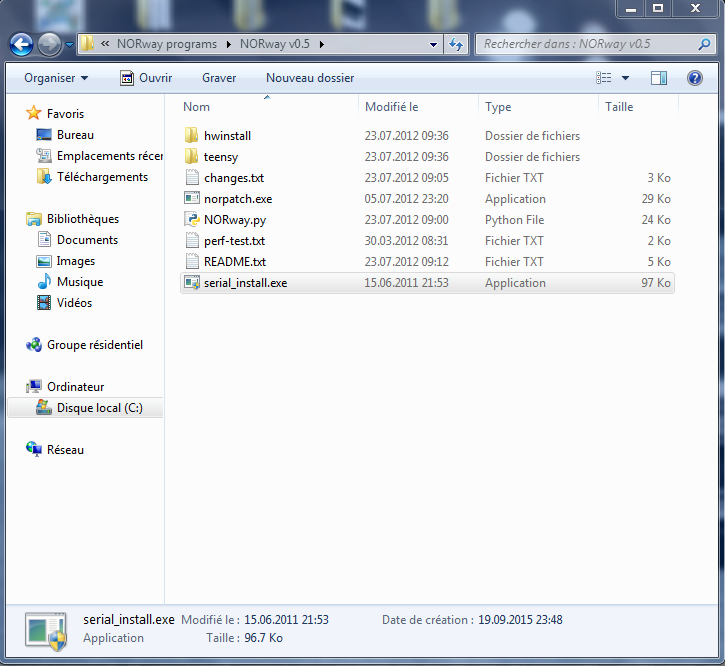
Task: Open the view options dropdown arrow
Action: point(625,78)
